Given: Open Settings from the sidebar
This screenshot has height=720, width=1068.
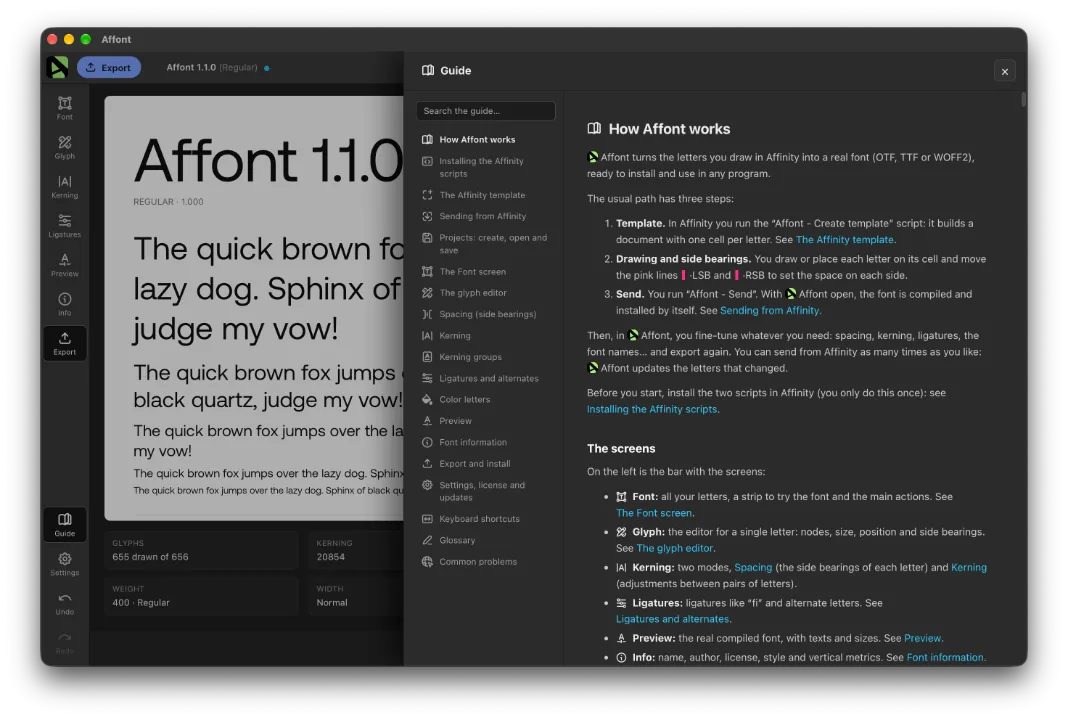Looking at the screenshot, I should 65,564.
